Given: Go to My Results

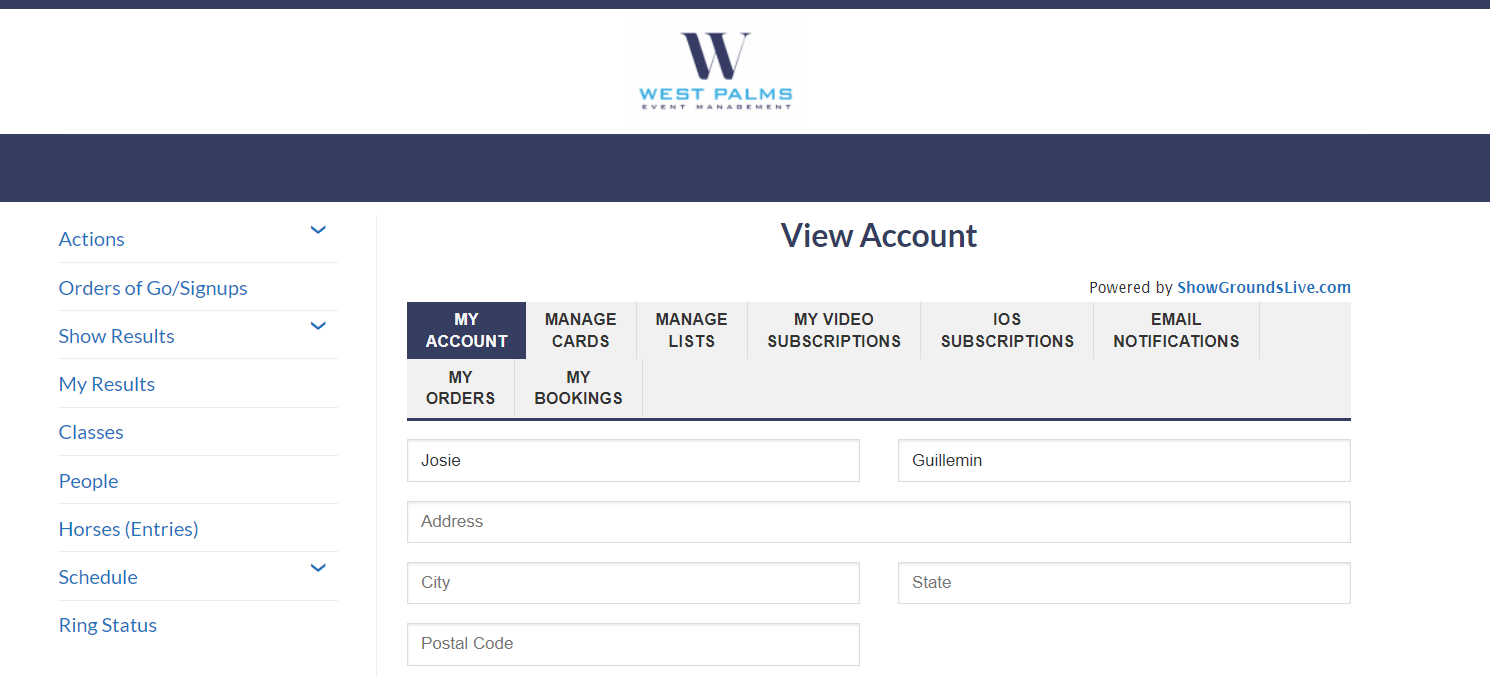Looking at the screenshot, I should (x=107, y=384).
